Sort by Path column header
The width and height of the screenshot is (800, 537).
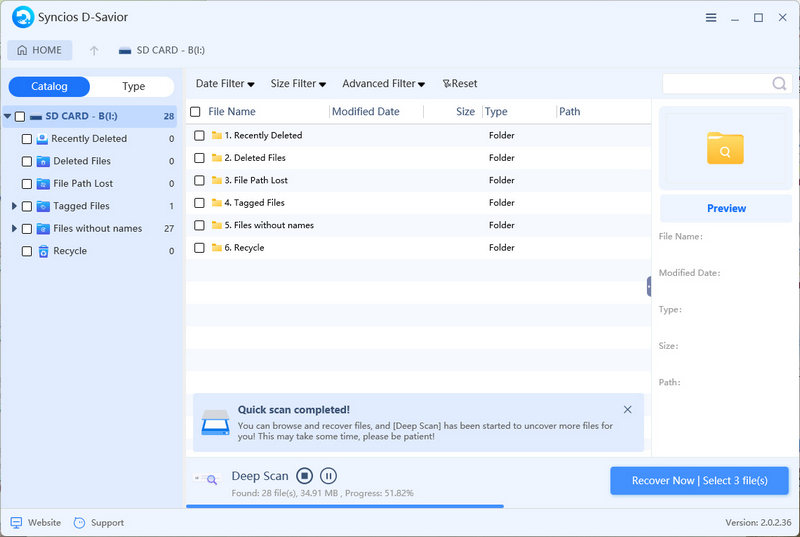coord(569,112)
